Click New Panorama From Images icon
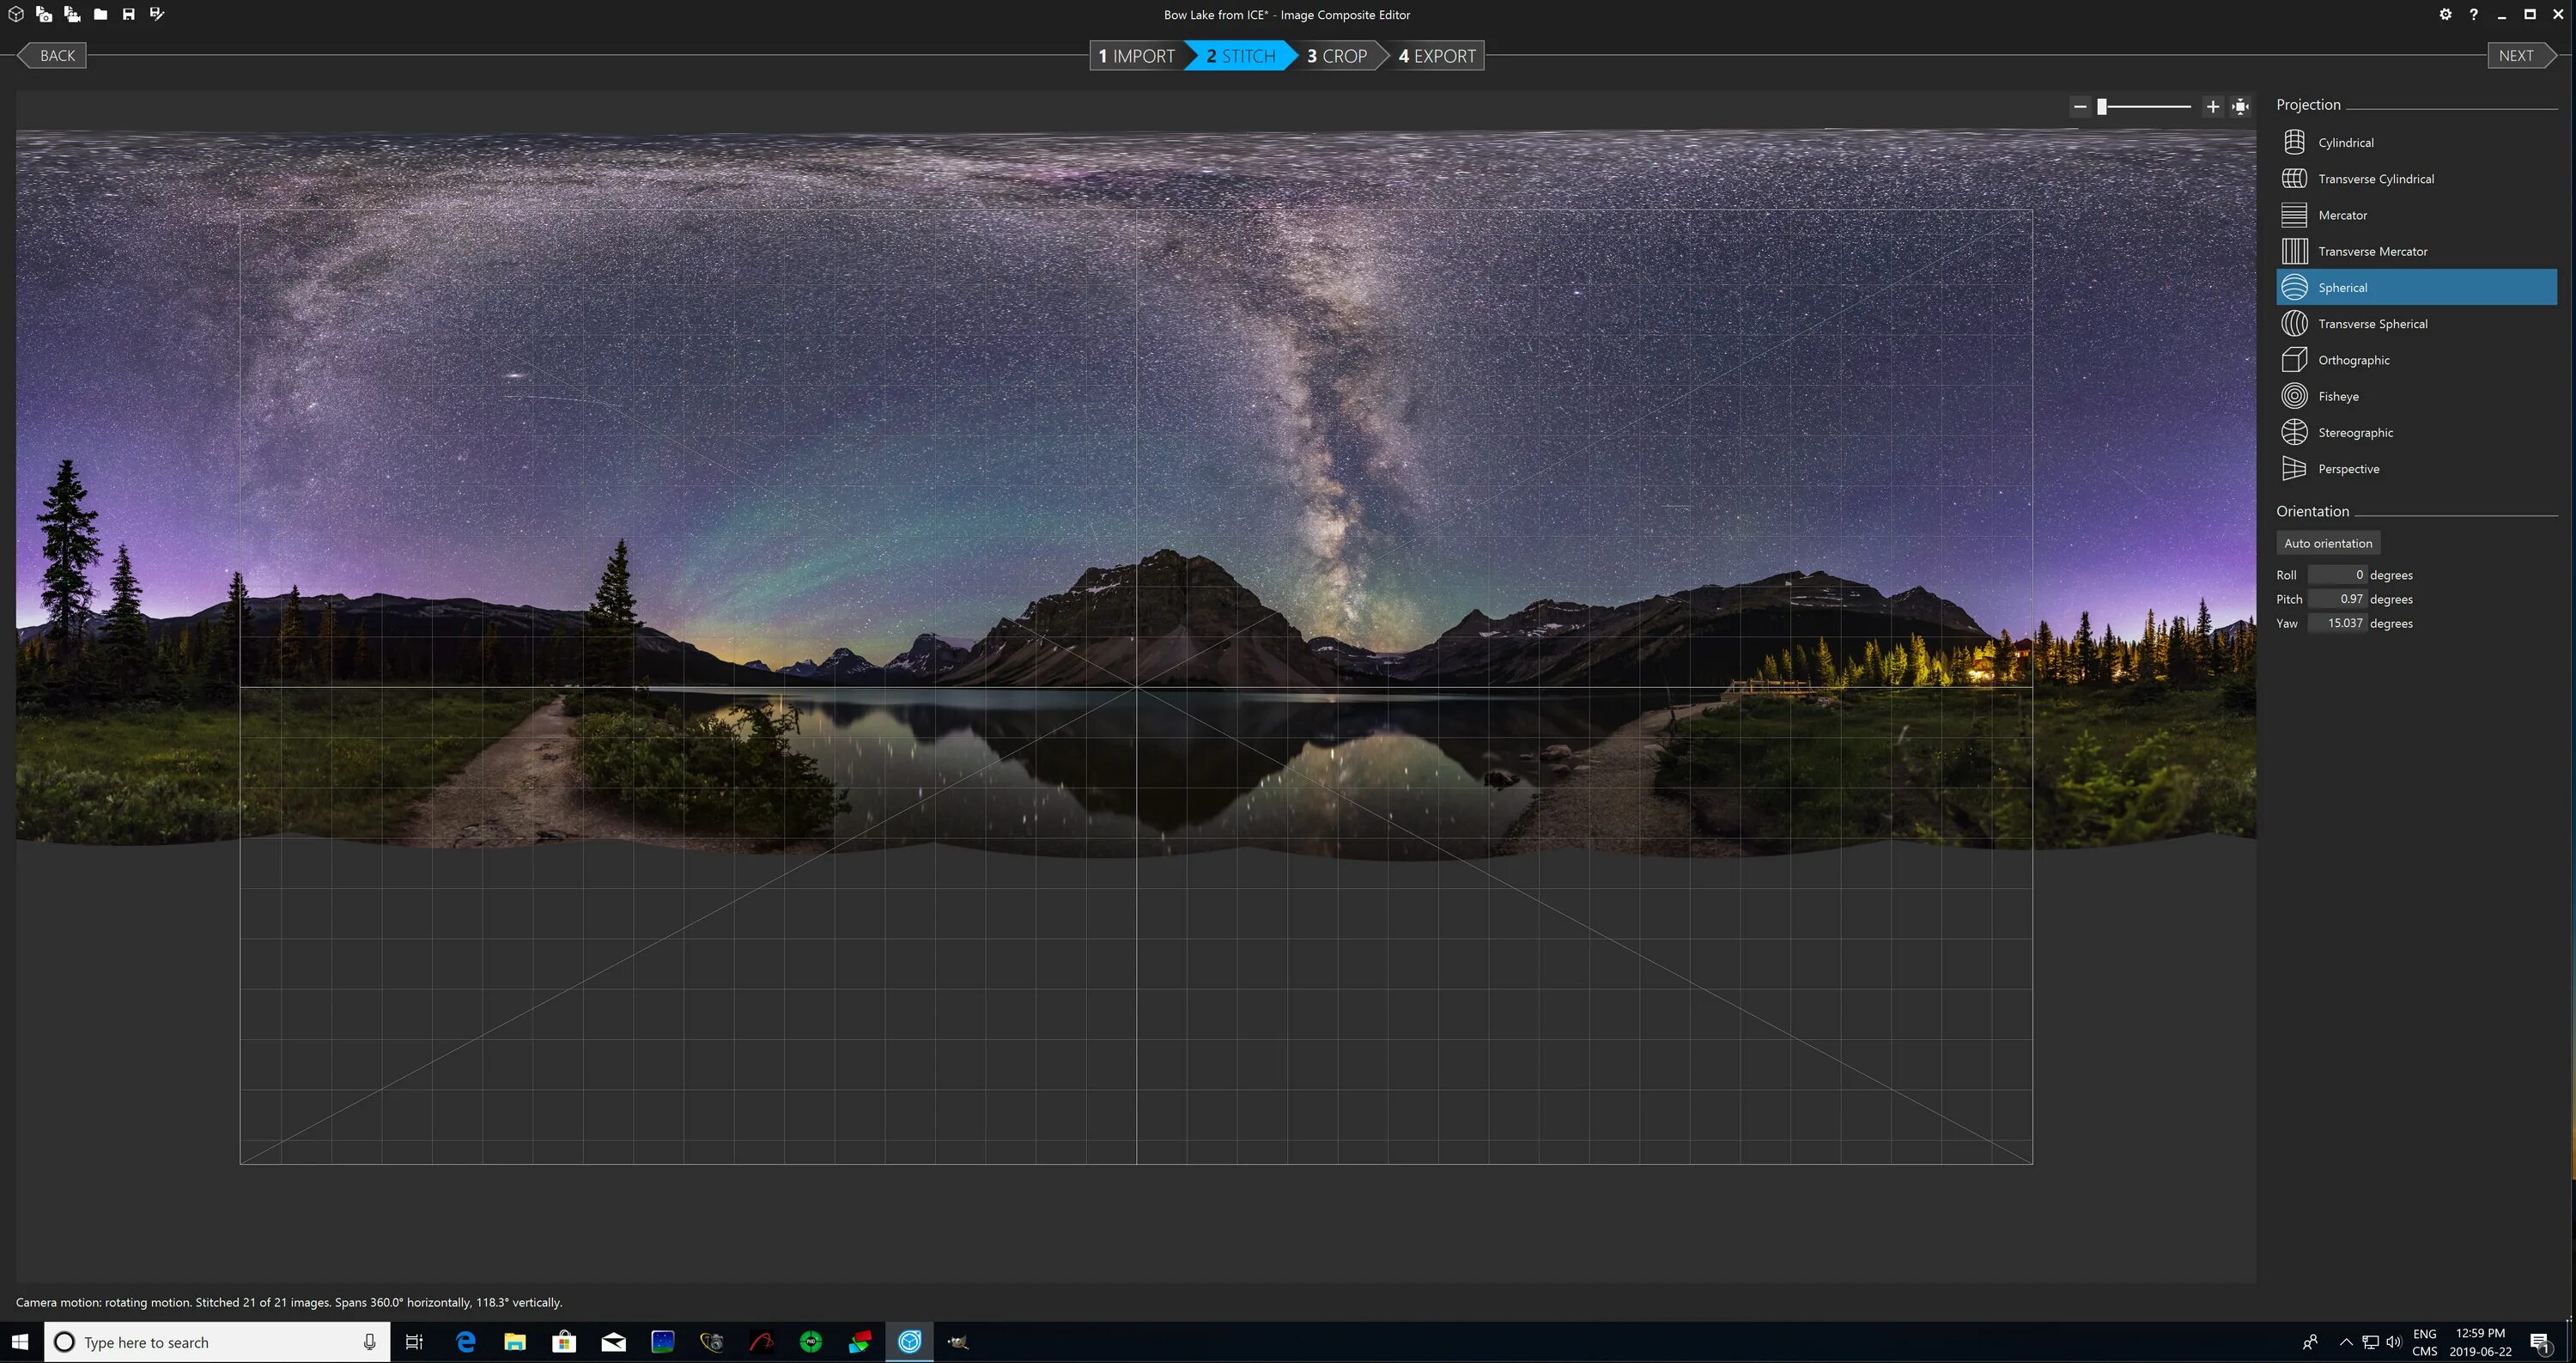The height and width of the screenshot is (1363, 2576). pyautogui.click(x=44, y=14)
